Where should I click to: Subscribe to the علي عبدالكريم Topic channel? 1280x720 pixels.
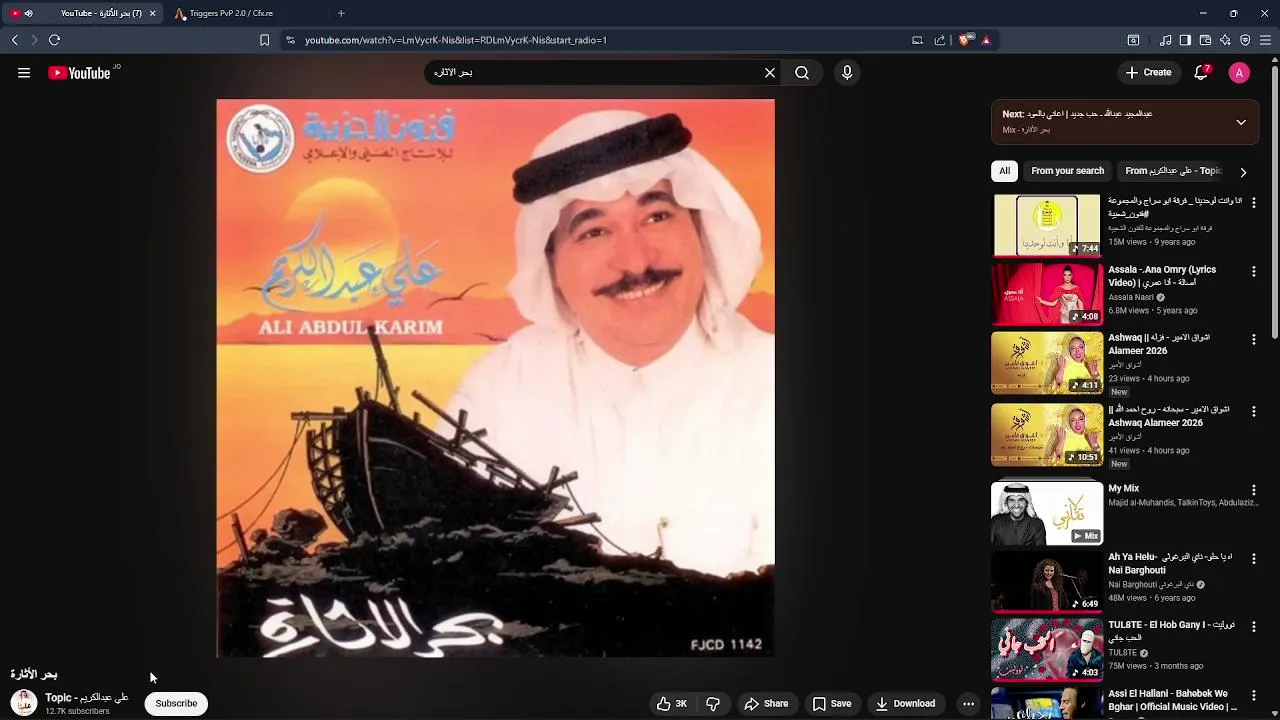[x=176, y=704]
